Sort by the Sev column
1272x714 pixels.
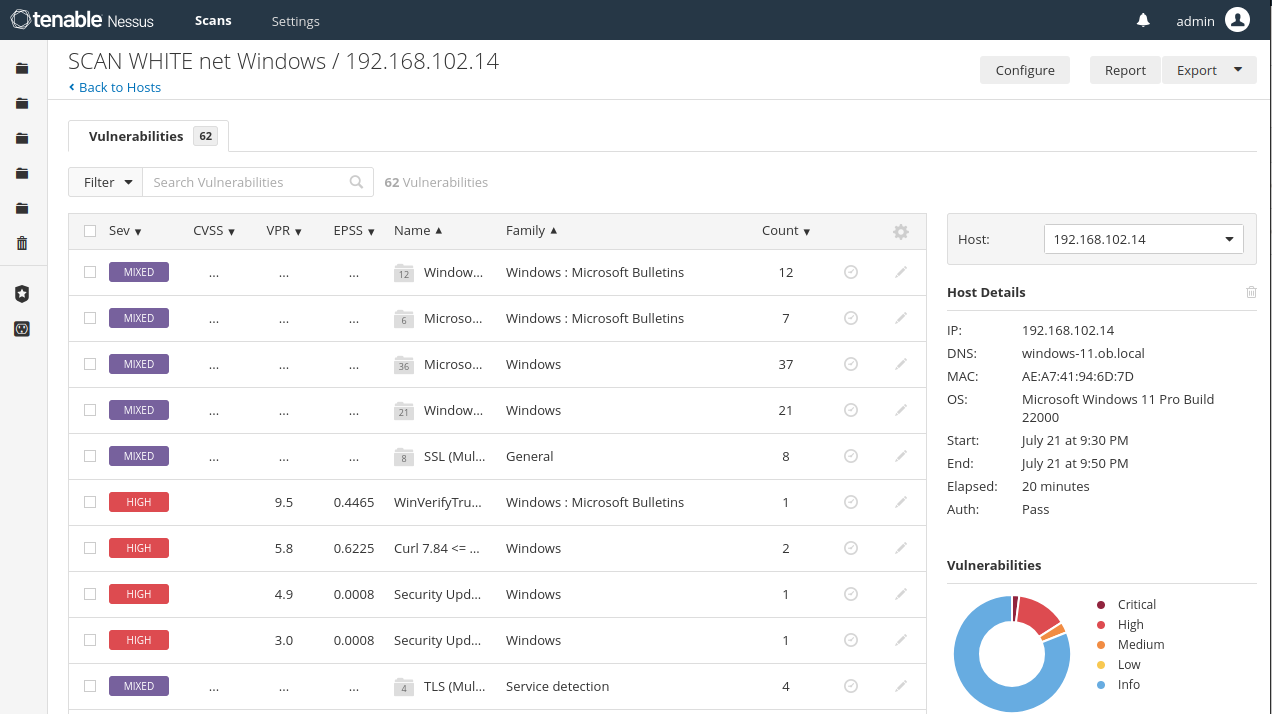coord(125,231)
